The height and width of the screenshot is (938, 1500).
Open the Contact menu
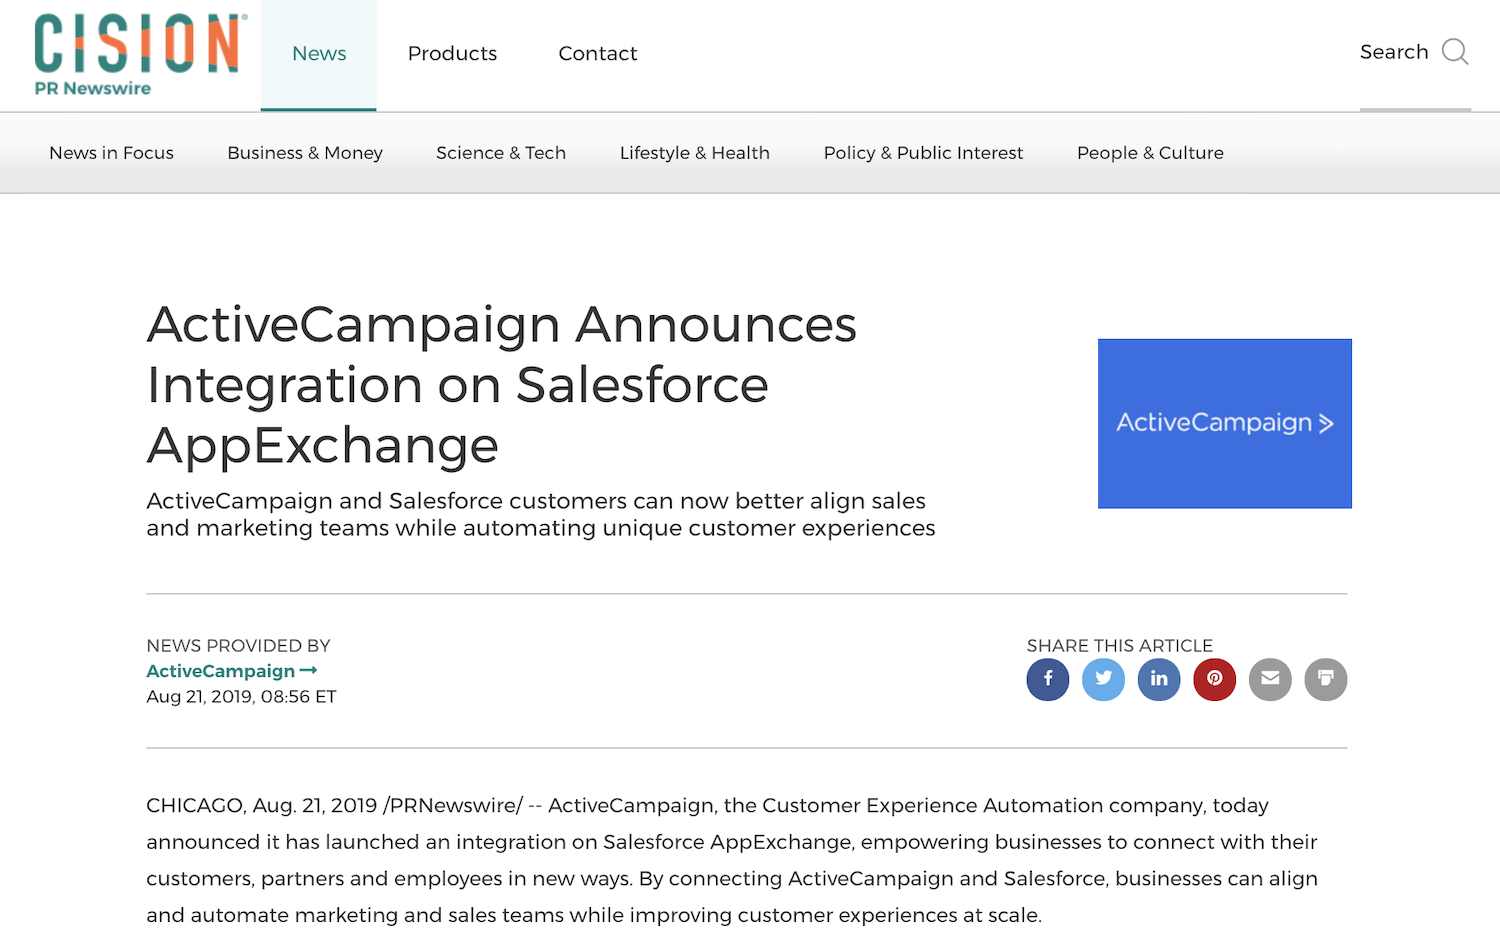tap(597, 54)
